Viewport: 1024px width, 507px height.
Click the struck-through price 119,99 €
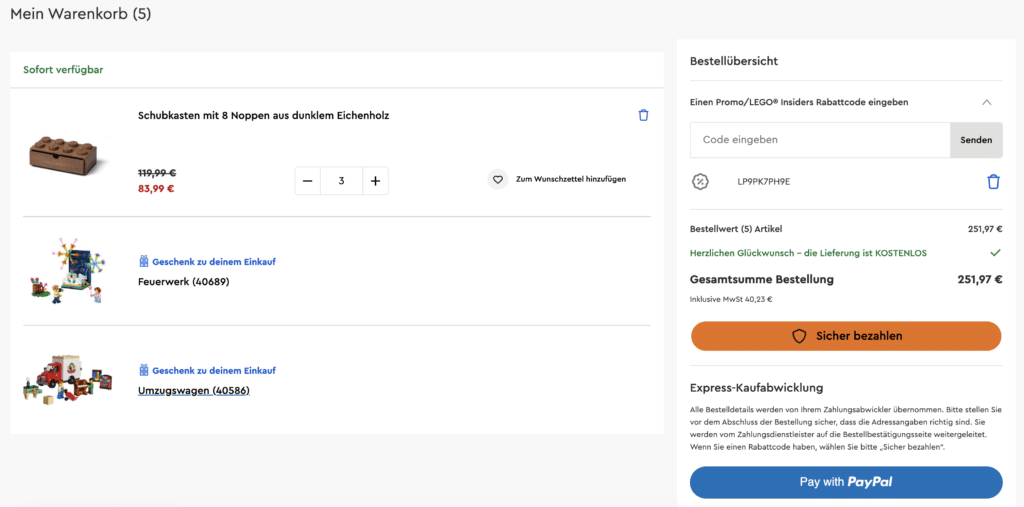[157, 173]
